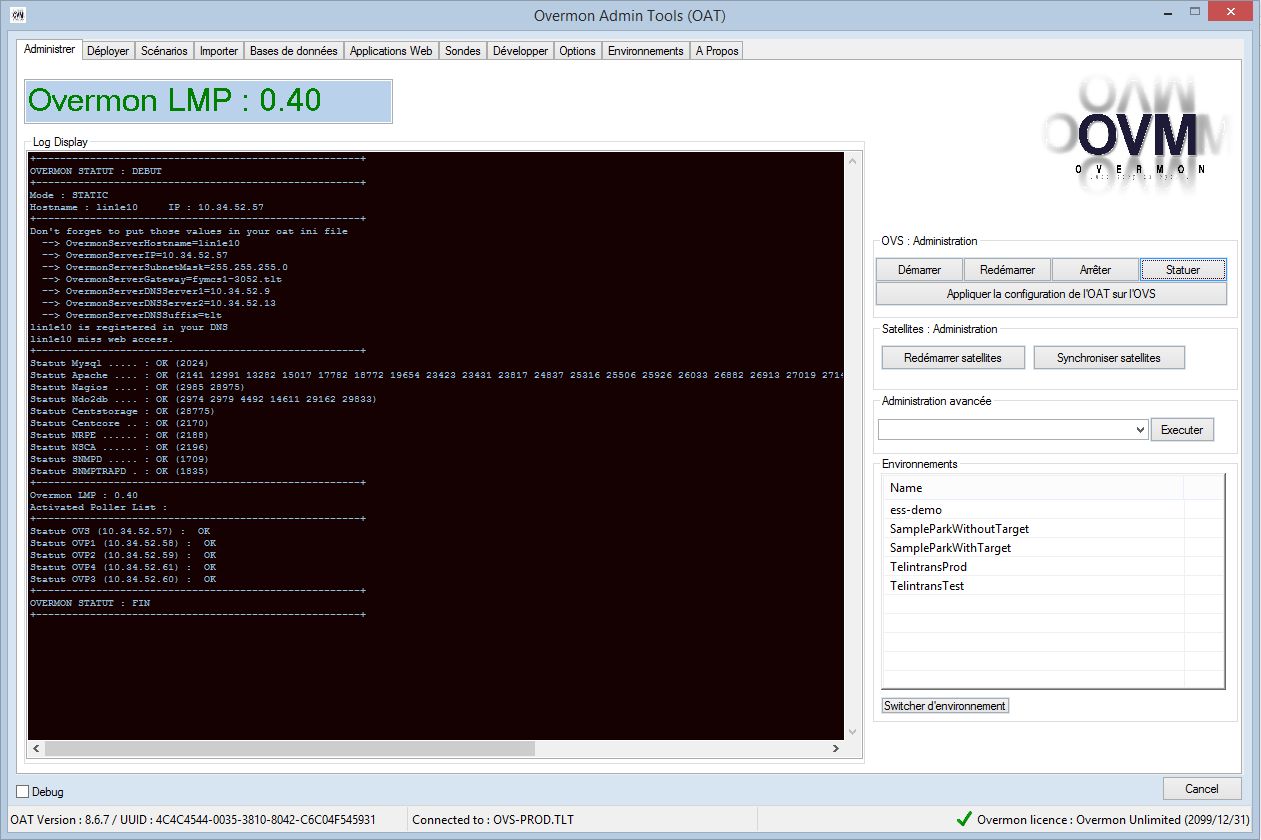Click the Overmon LMP : 0.40 banner
The width and height of the screenshot is (1261, 840).
point(208,101)
